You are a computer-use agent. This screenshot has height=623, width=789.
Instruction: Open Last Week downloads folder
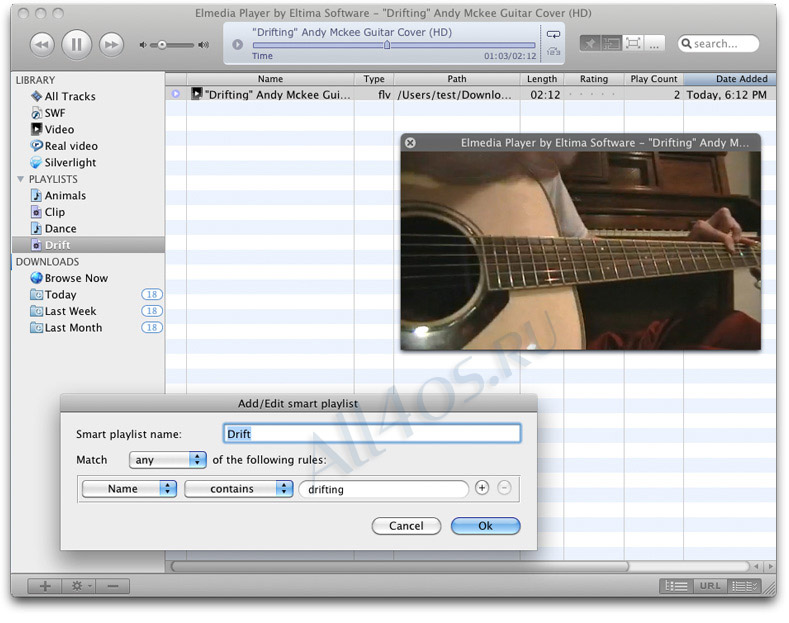tap(70, 311)
